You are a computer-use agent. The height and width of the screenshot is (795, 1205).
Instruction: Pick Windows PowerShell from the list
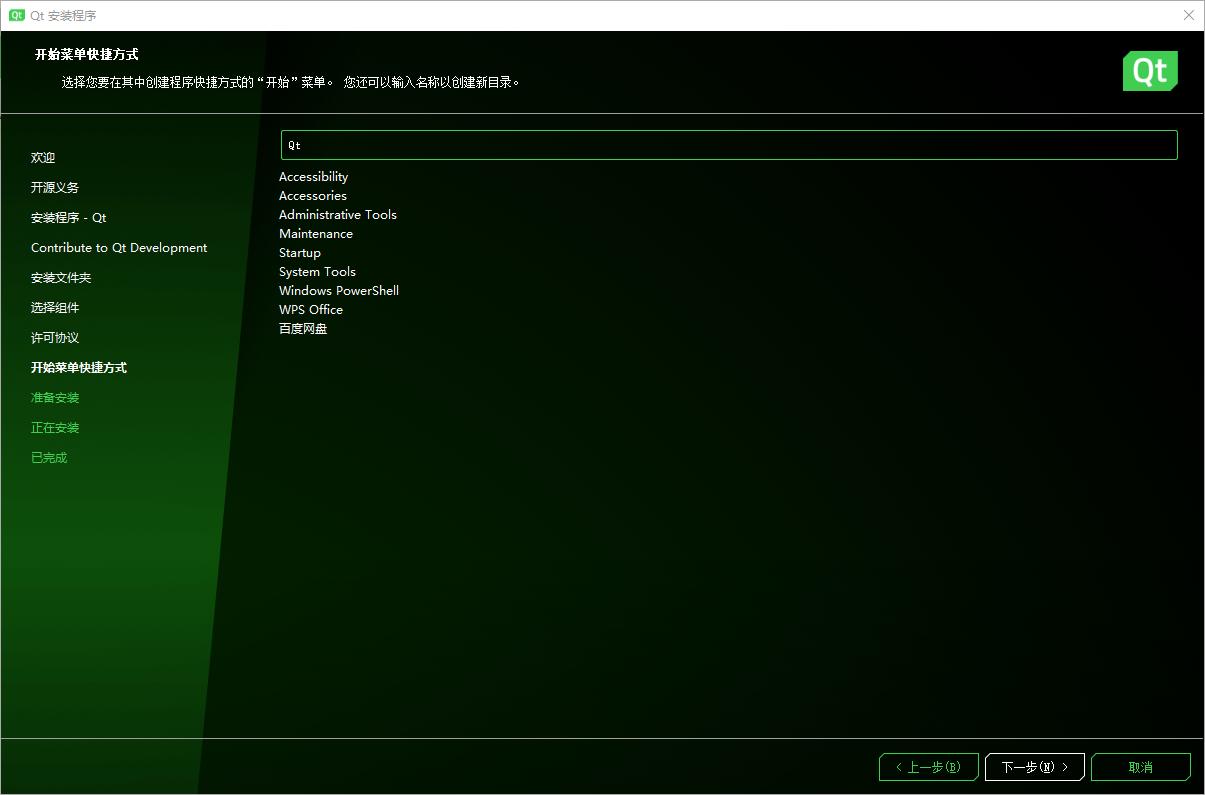(x=338, y=290)
